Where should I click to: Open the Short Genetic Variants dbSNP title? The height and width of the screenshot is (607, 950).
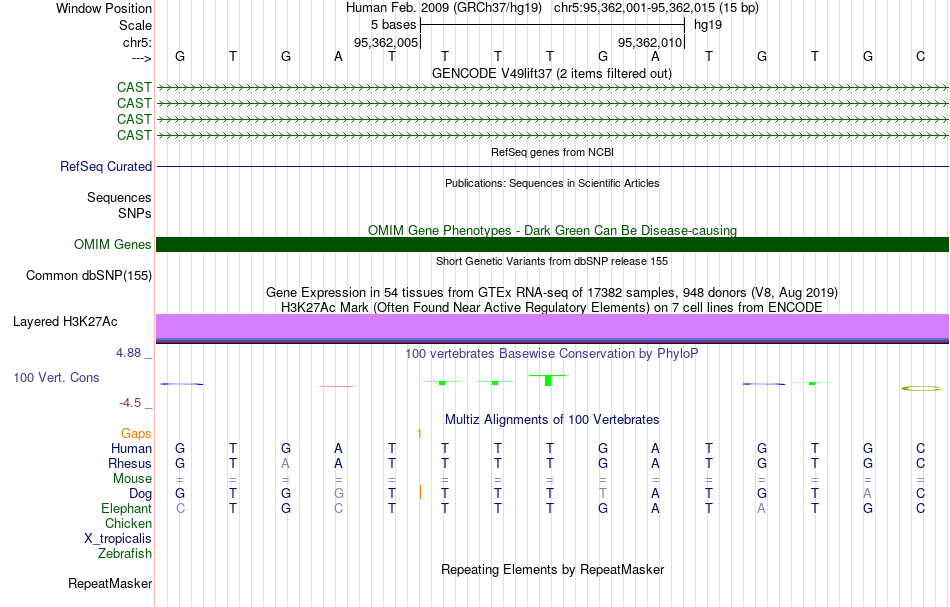coord(552,261)
